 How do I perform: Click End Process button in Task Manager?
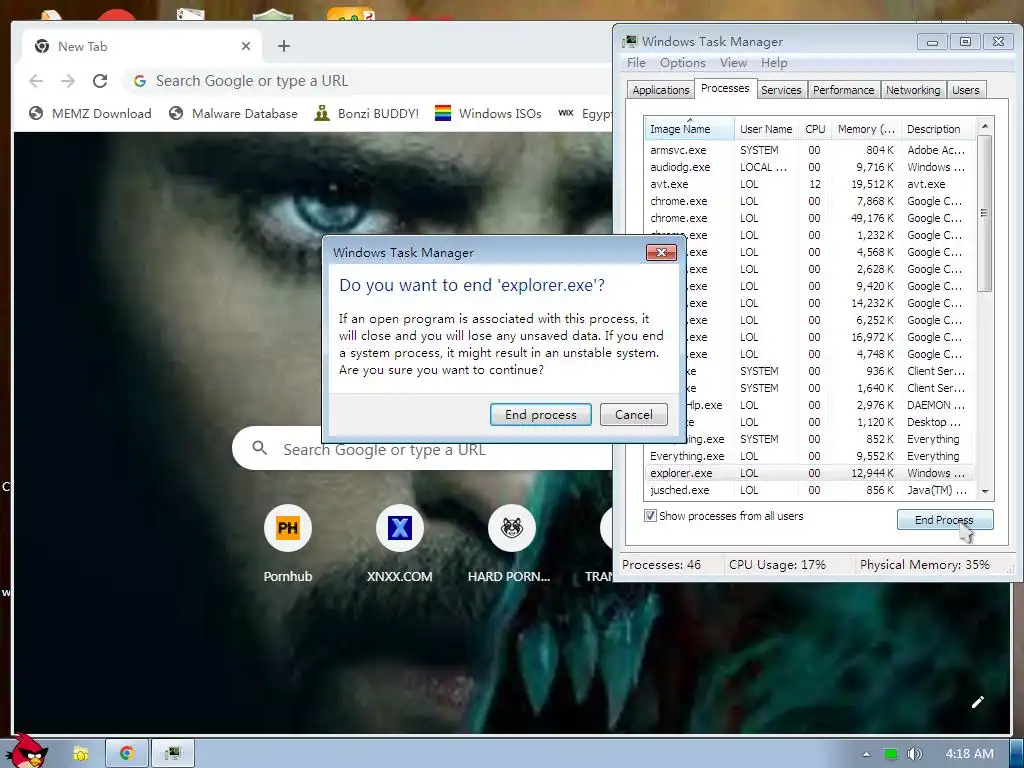(944, 520)
